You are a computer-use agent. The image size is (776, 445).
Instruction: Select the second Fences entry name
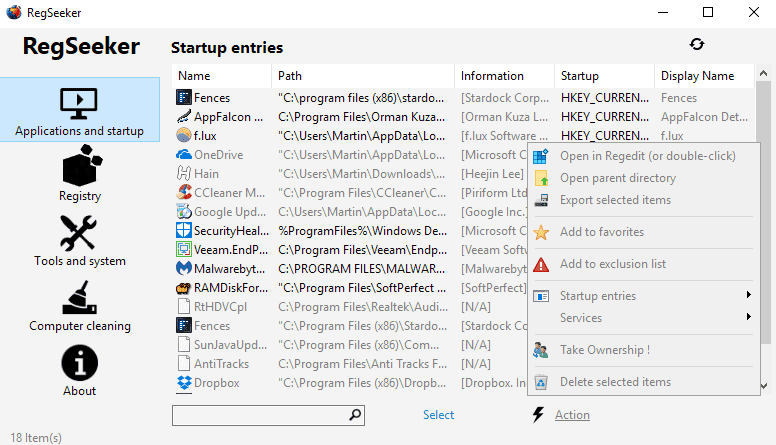[x=212, y=326]
